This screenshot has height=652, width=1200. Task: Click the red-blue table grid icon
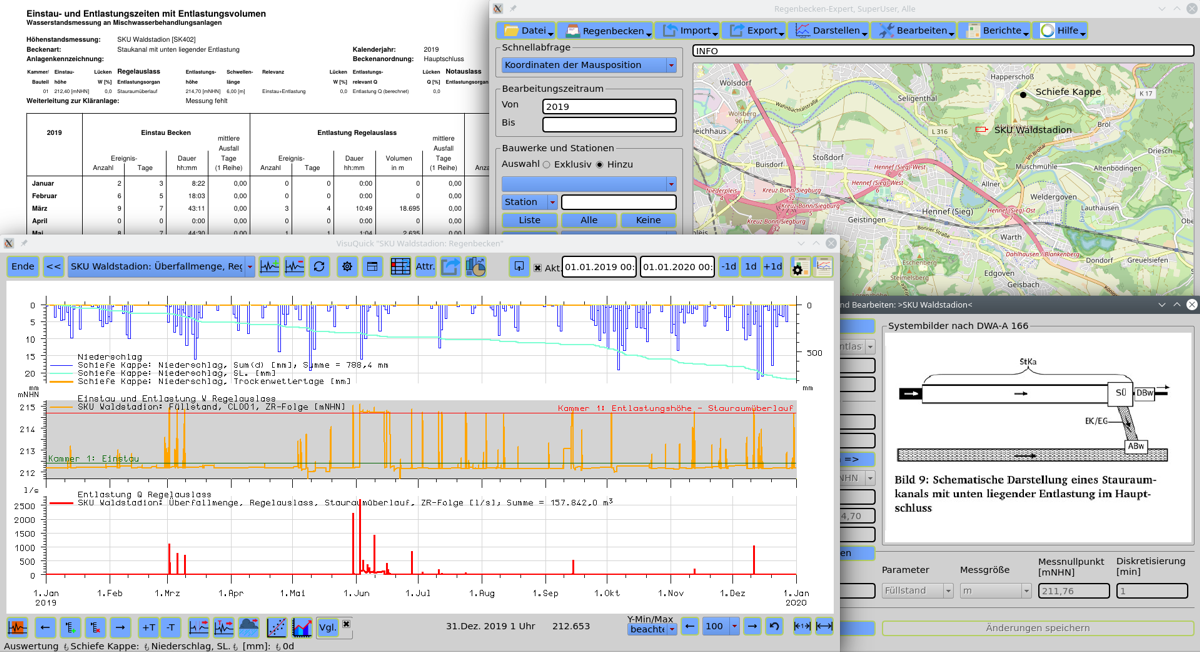400,267
